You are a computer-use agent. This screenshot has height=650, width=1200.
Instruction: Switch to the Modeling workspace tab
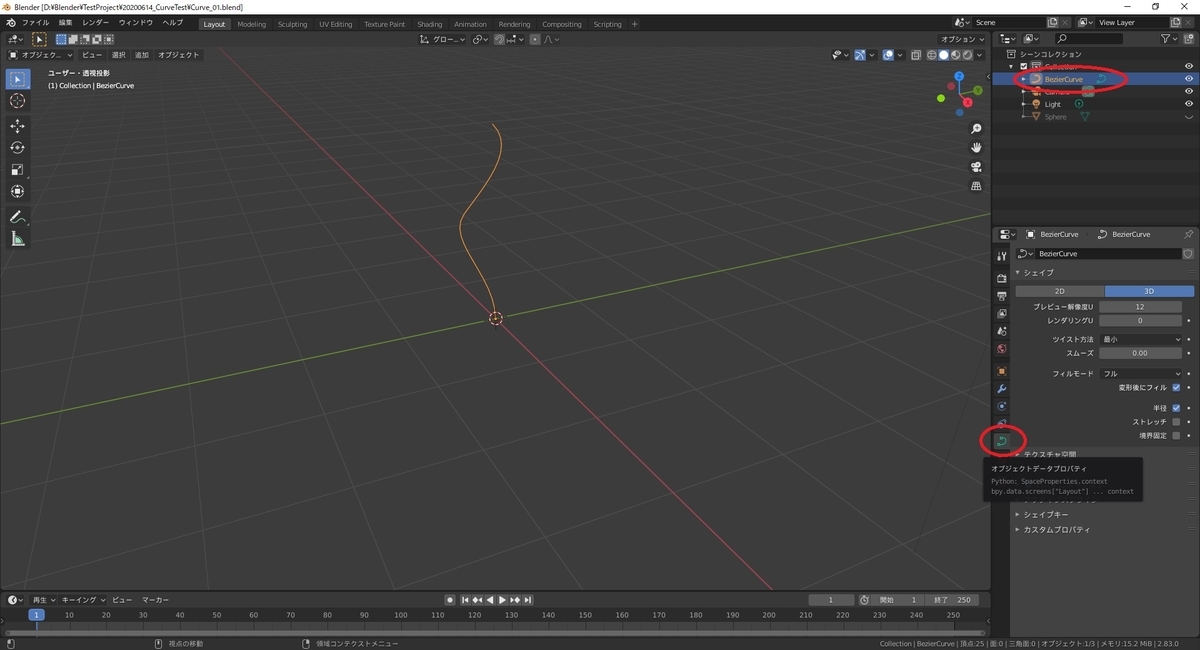pyautogui.click(x=251, y=24)
